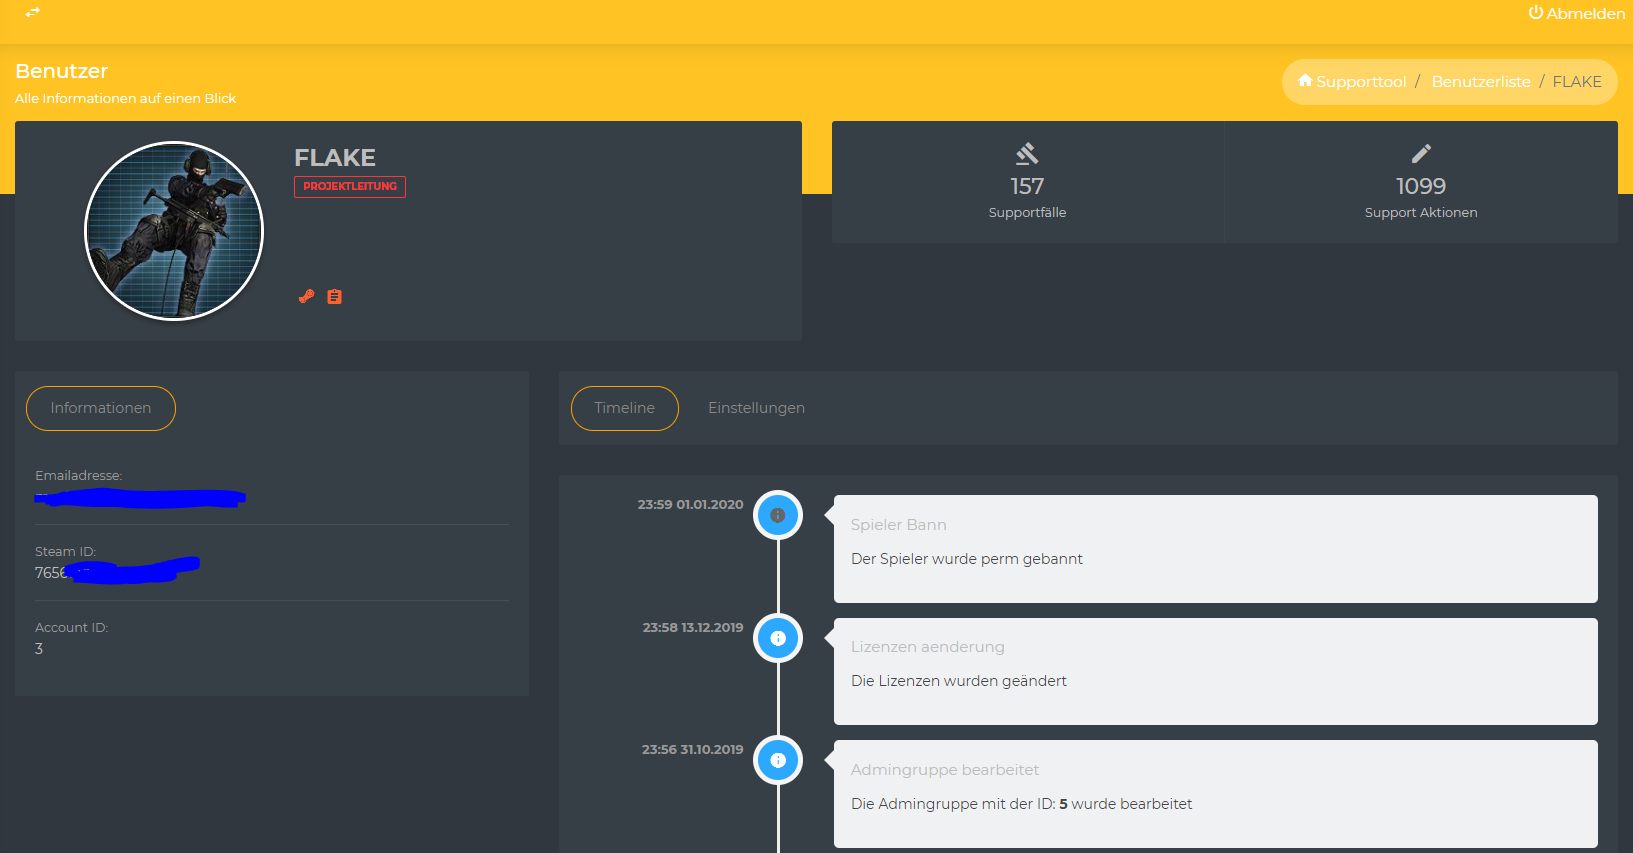
Task: Switch to the Timeline tab
Action: pos(624,408)
